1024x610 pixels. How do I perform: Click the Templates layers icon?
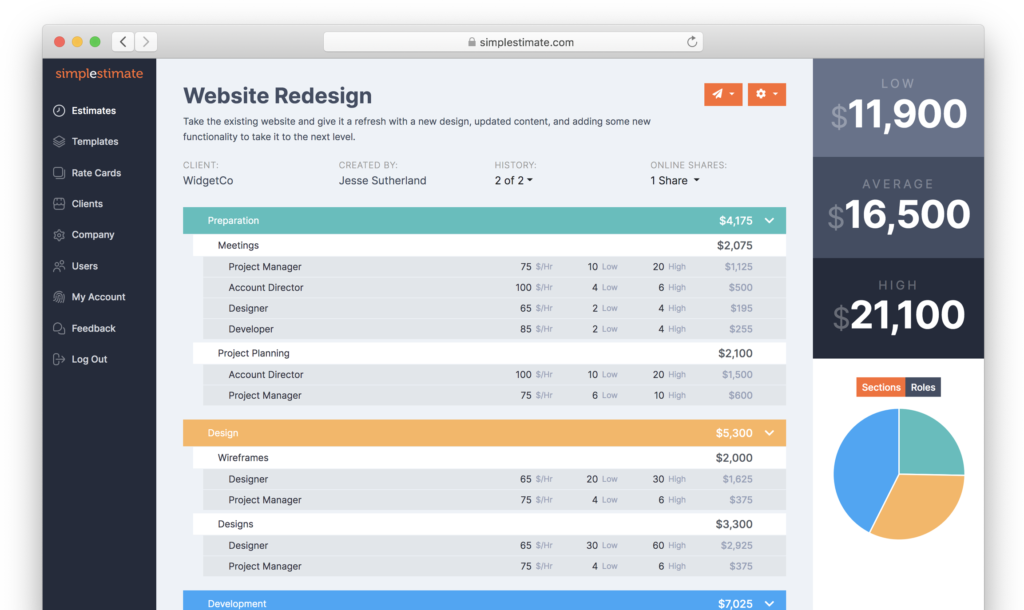tap(59, 142)
